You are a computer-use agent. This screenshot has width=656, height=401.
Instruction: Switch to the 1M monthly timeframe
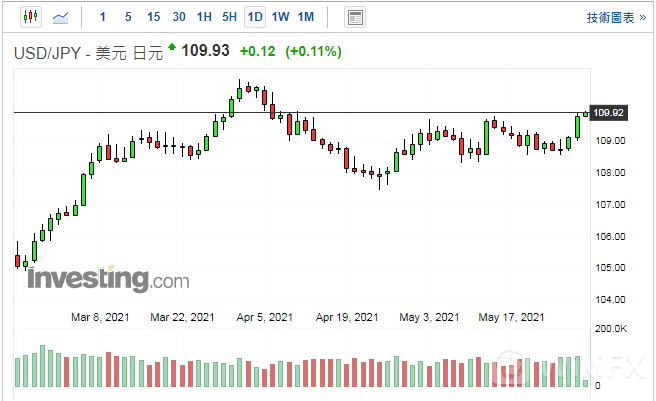(306, 17)
